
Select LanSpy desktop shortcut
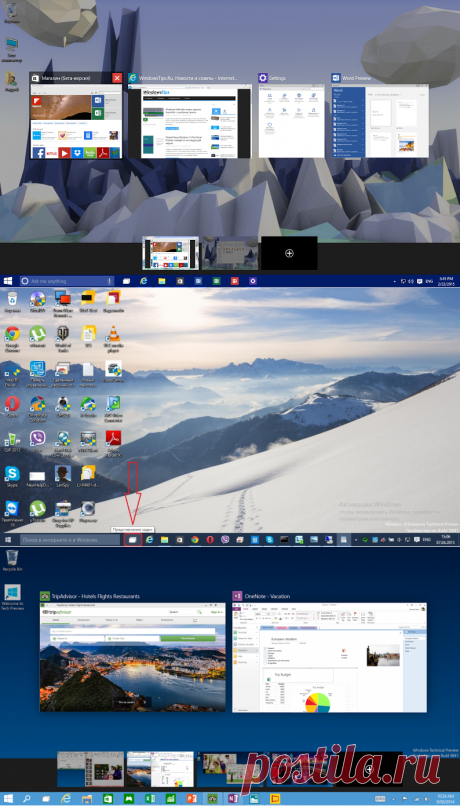63,476
